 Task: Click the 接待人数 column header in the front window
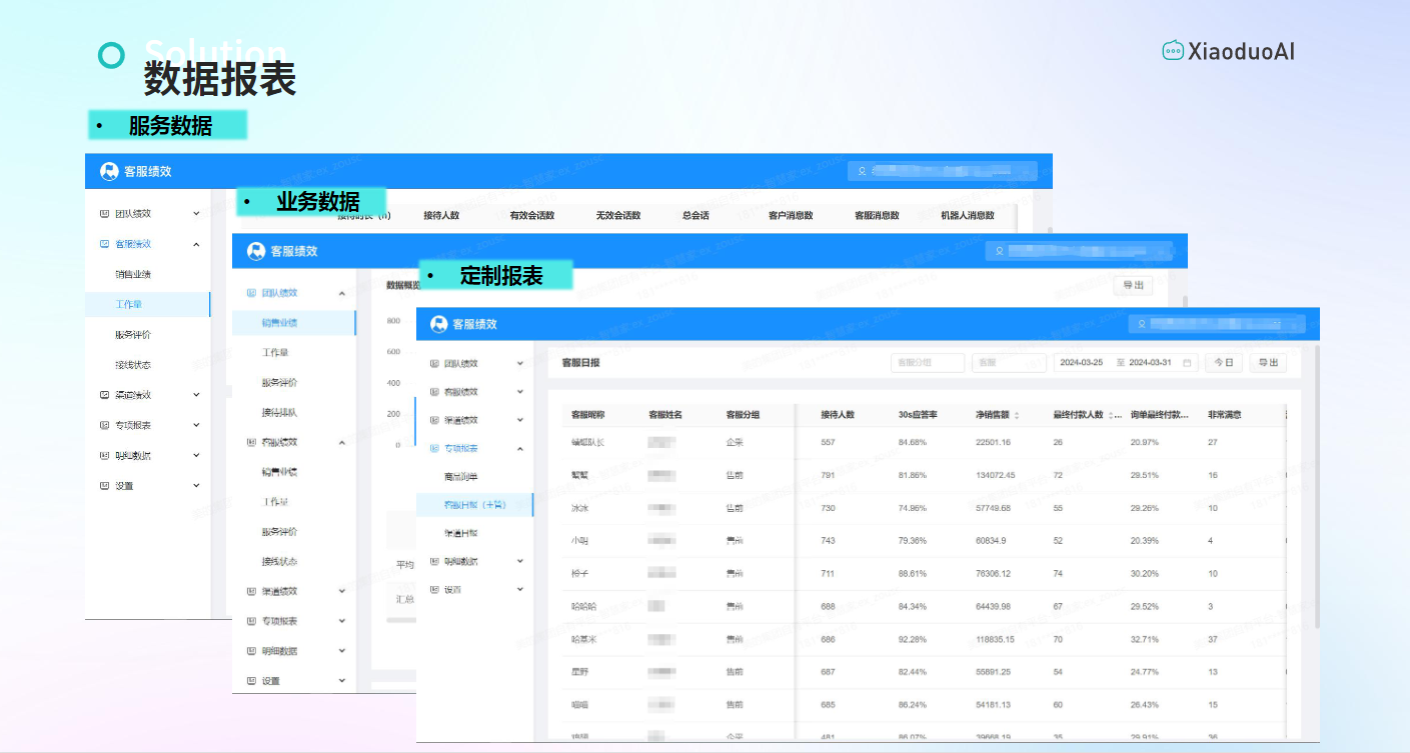(x=836, y=415)
